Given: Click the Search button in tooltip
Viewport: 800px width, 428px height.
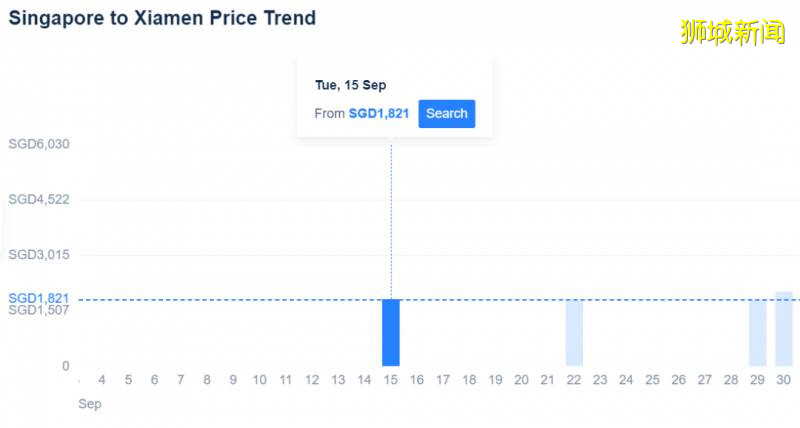Looking at the screenshot, I should pos(446,114).
